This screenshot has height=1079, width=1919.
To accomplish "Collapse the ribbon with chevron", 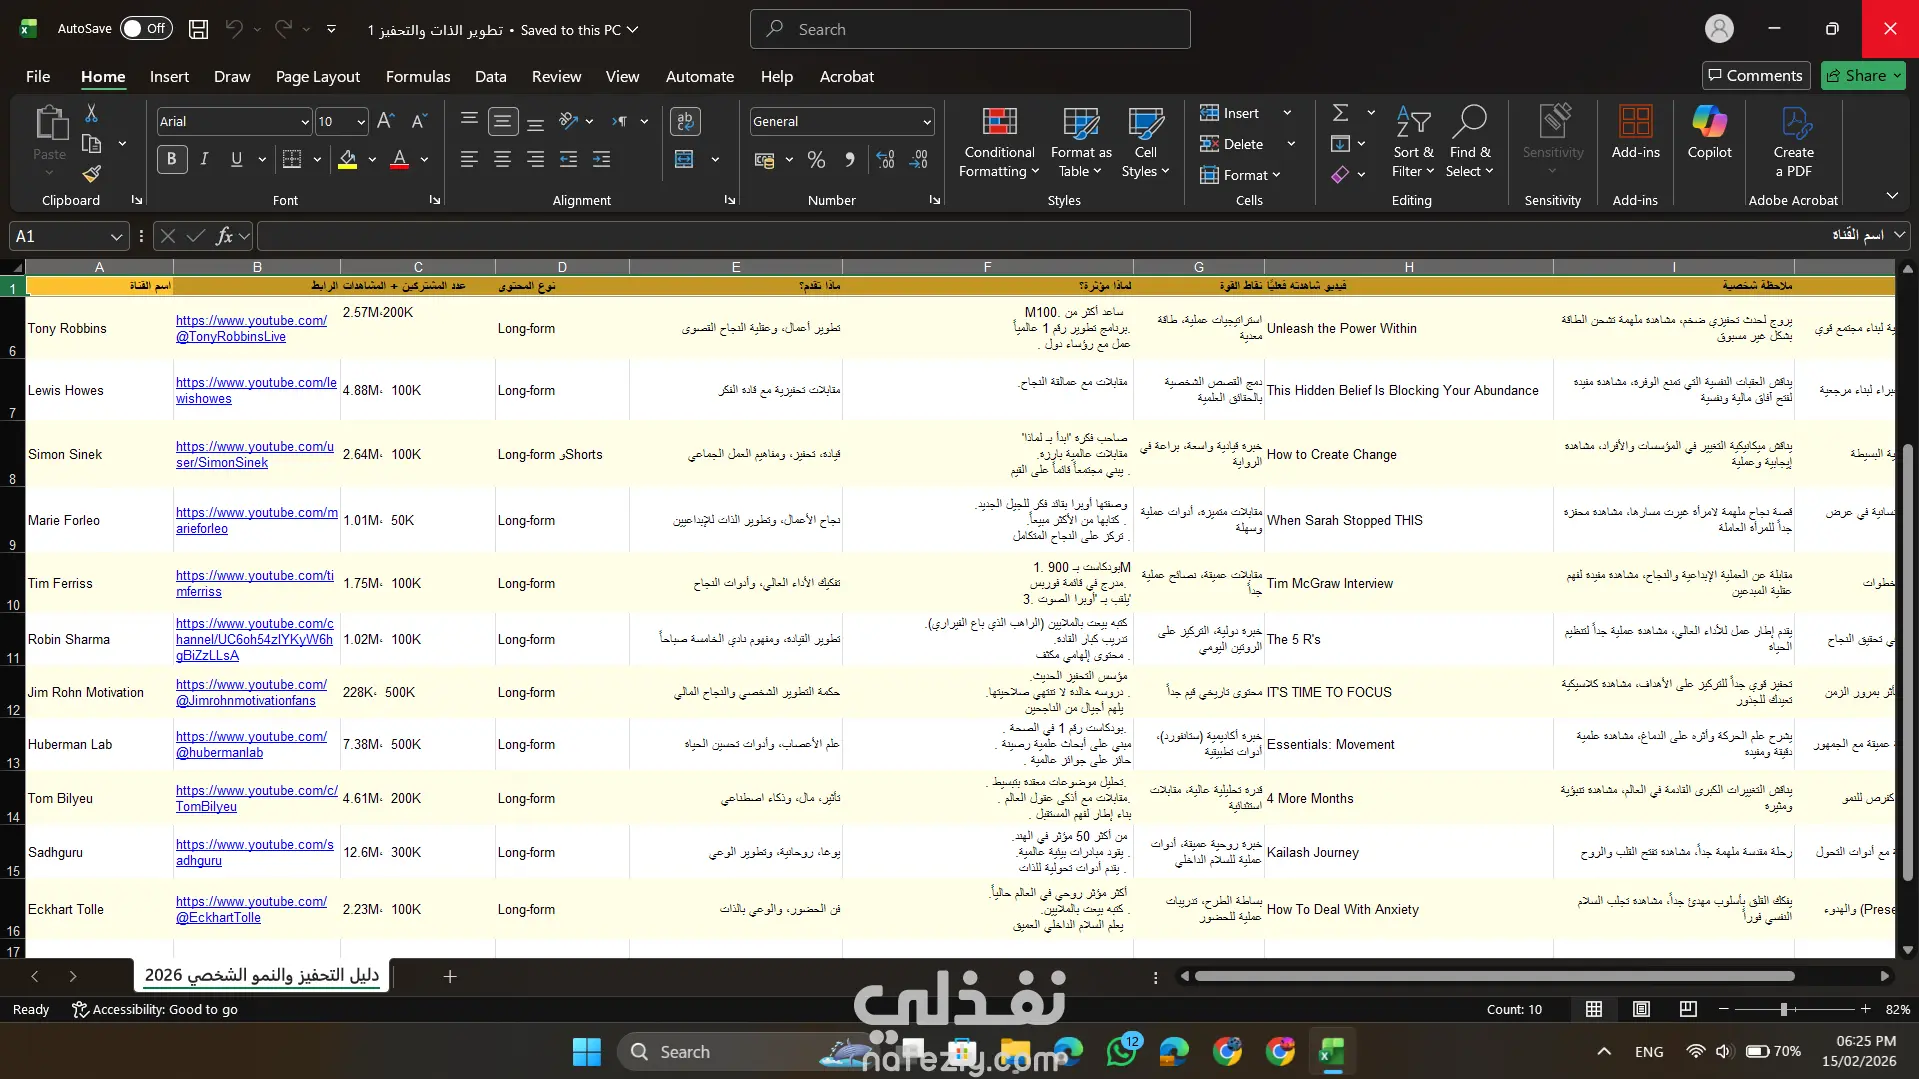I will pos(1892,195).
